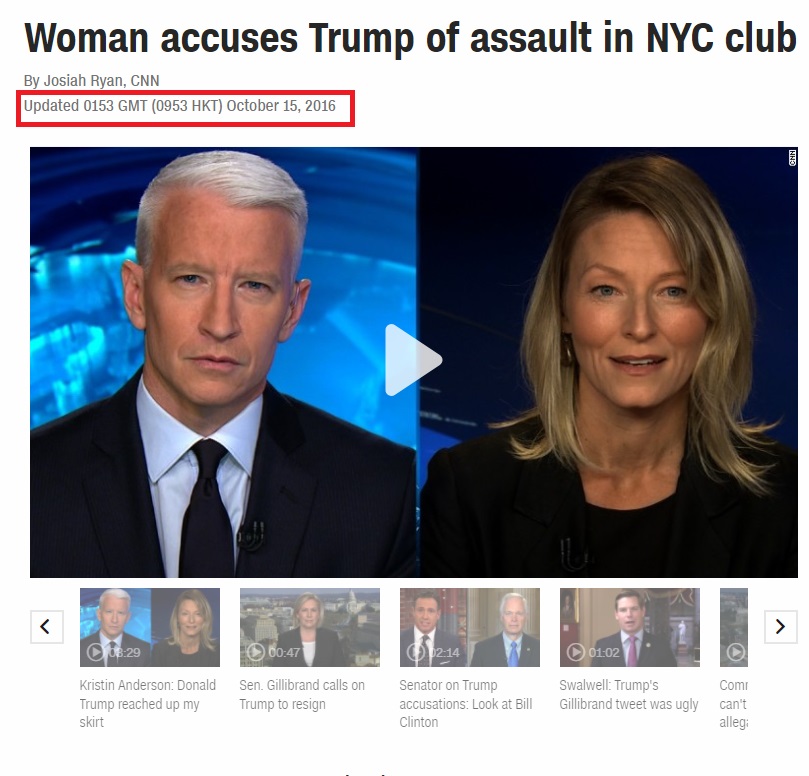The image size is (809, 776).
Task: Click the CNN logo watermark on the video
Action: [792, 158]
